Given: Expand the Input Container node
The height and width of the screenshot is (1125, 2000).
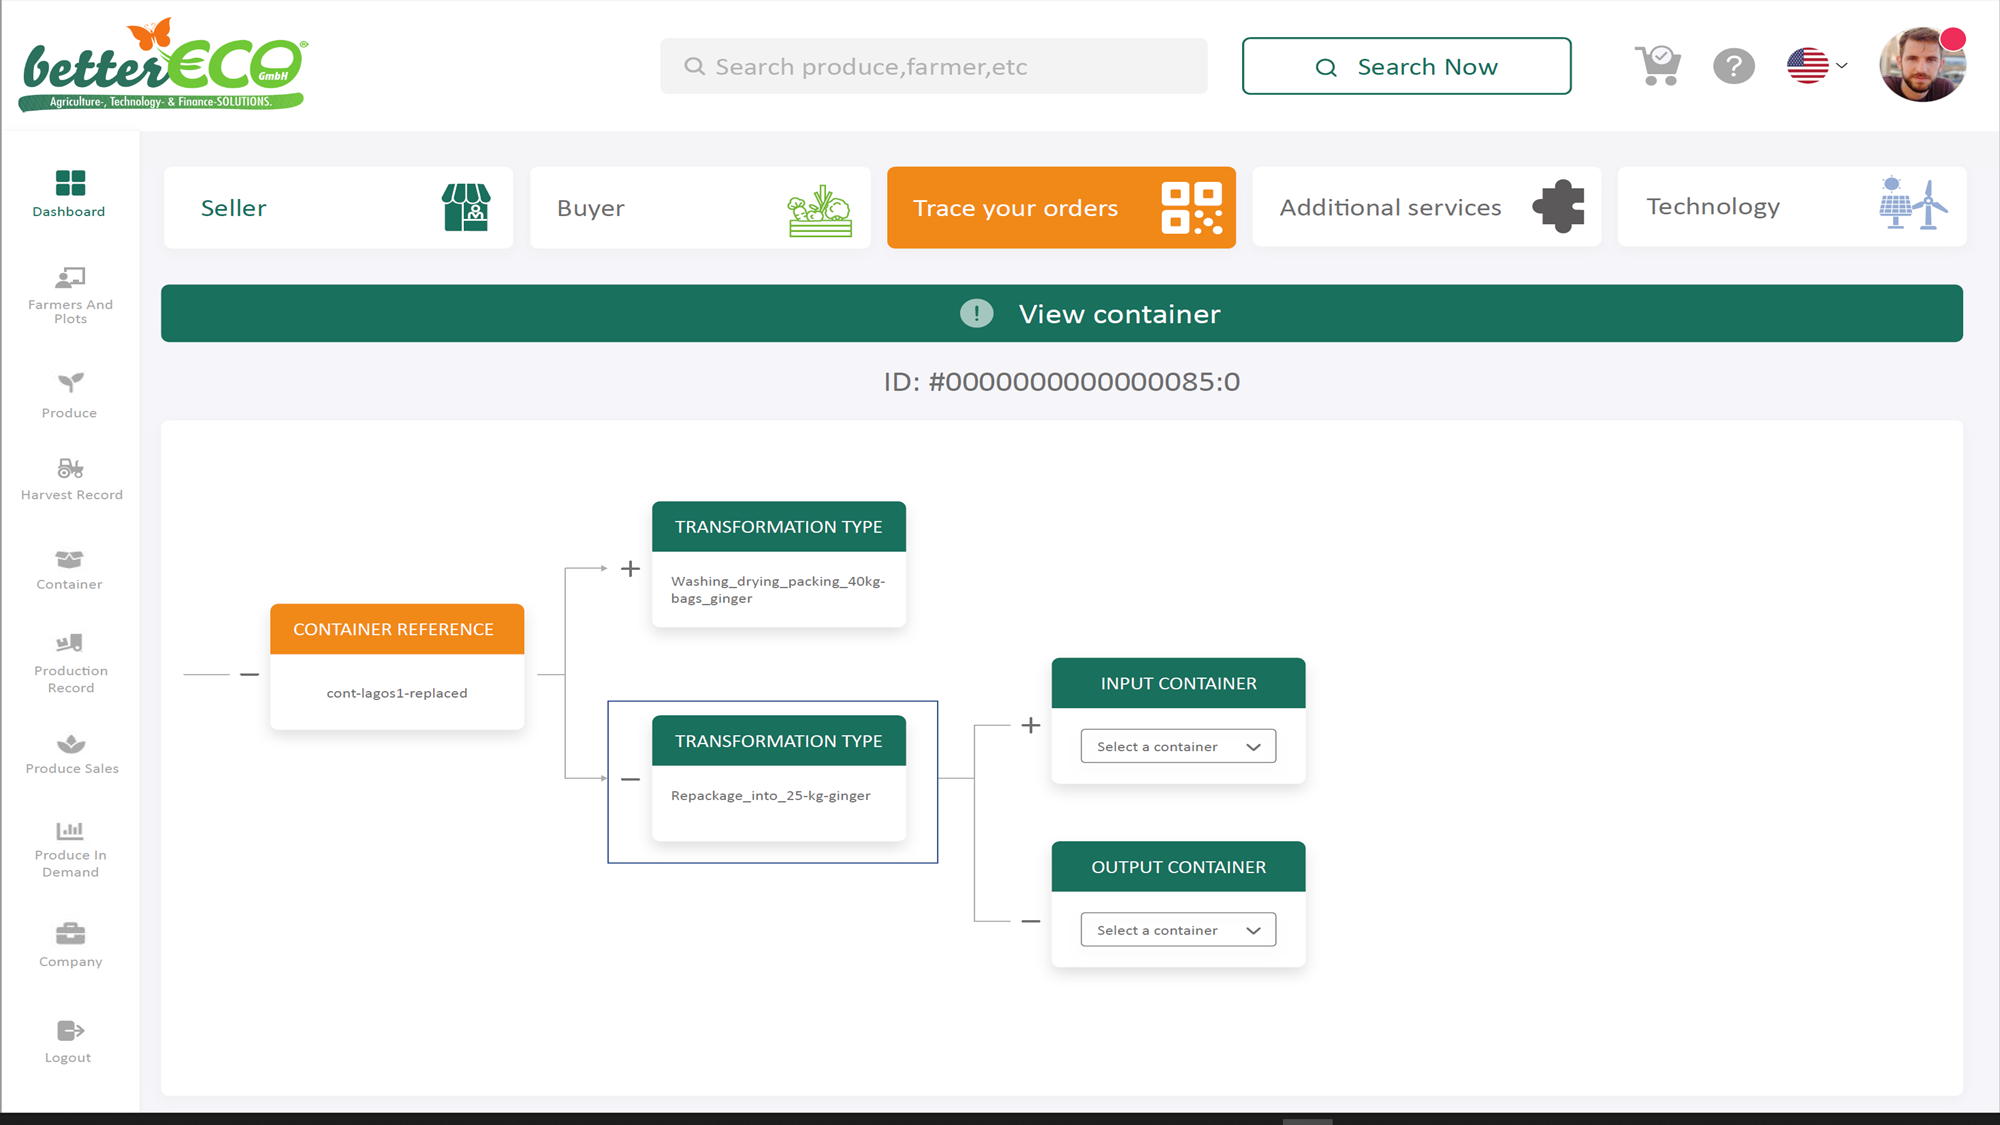Looking at the screenshot, I should point(1031,725).
